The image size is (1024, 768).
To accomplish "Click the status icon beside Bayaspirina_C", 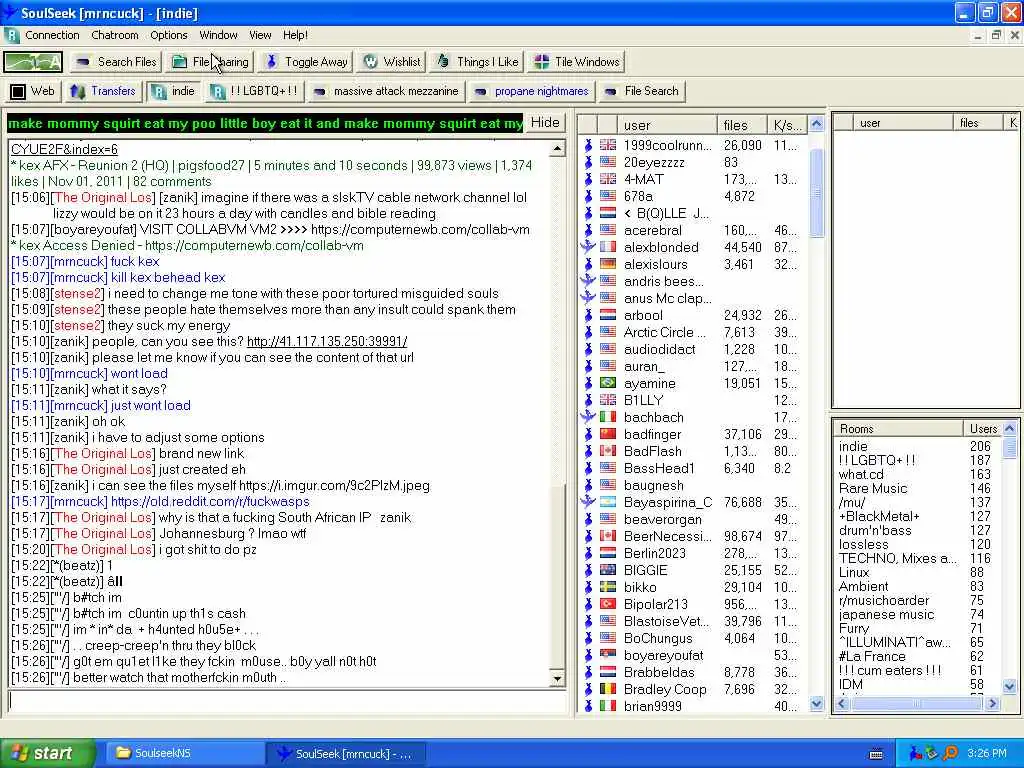I will pos(588,502).
